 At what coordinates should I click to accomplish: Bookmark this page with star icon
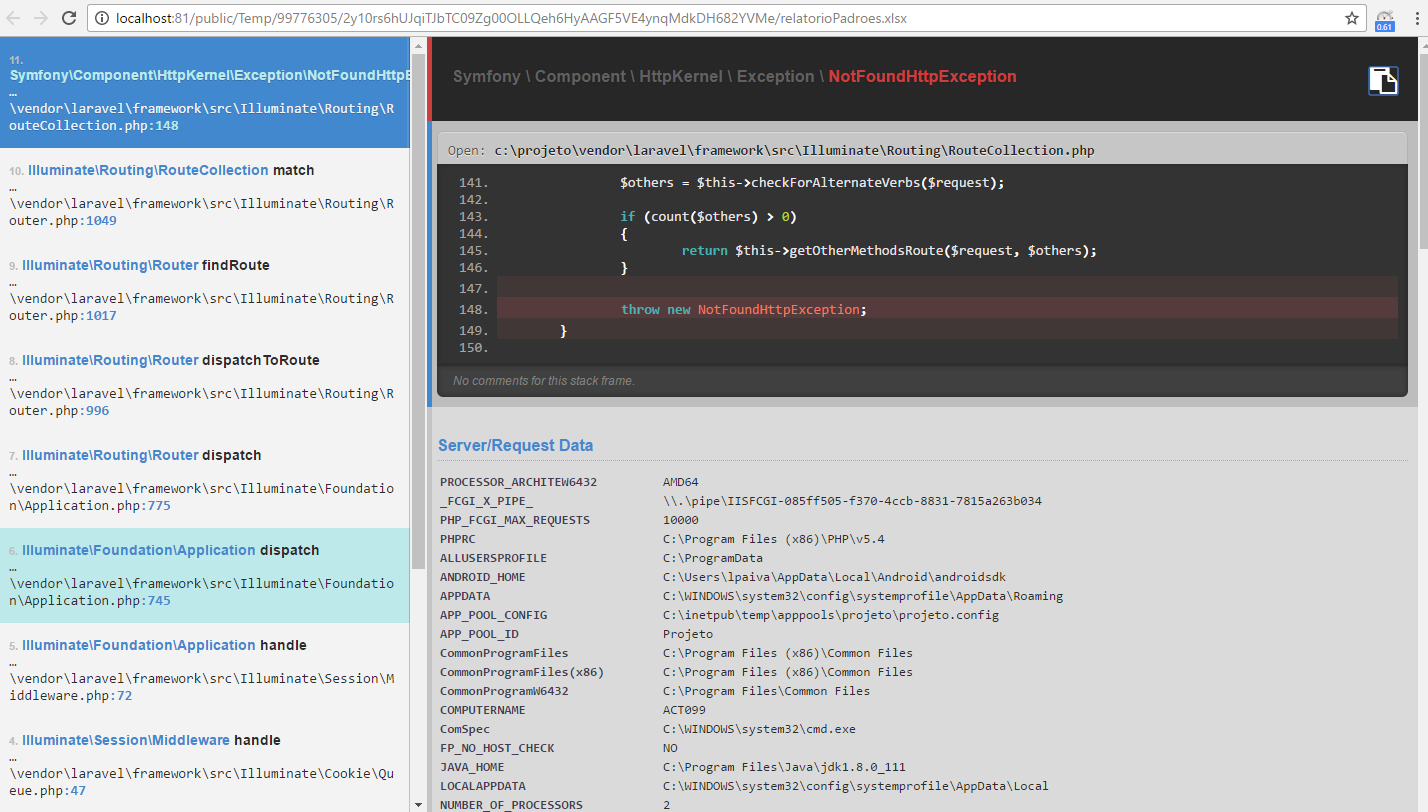(1351, 18)
